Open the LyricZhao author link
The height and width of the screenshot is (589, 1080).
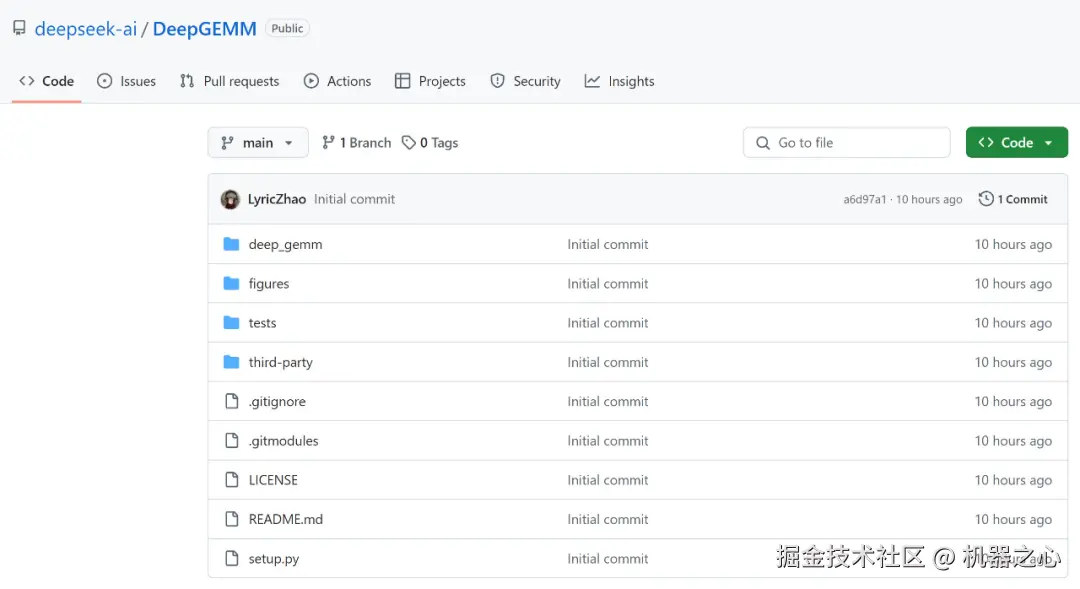(277, 199)
